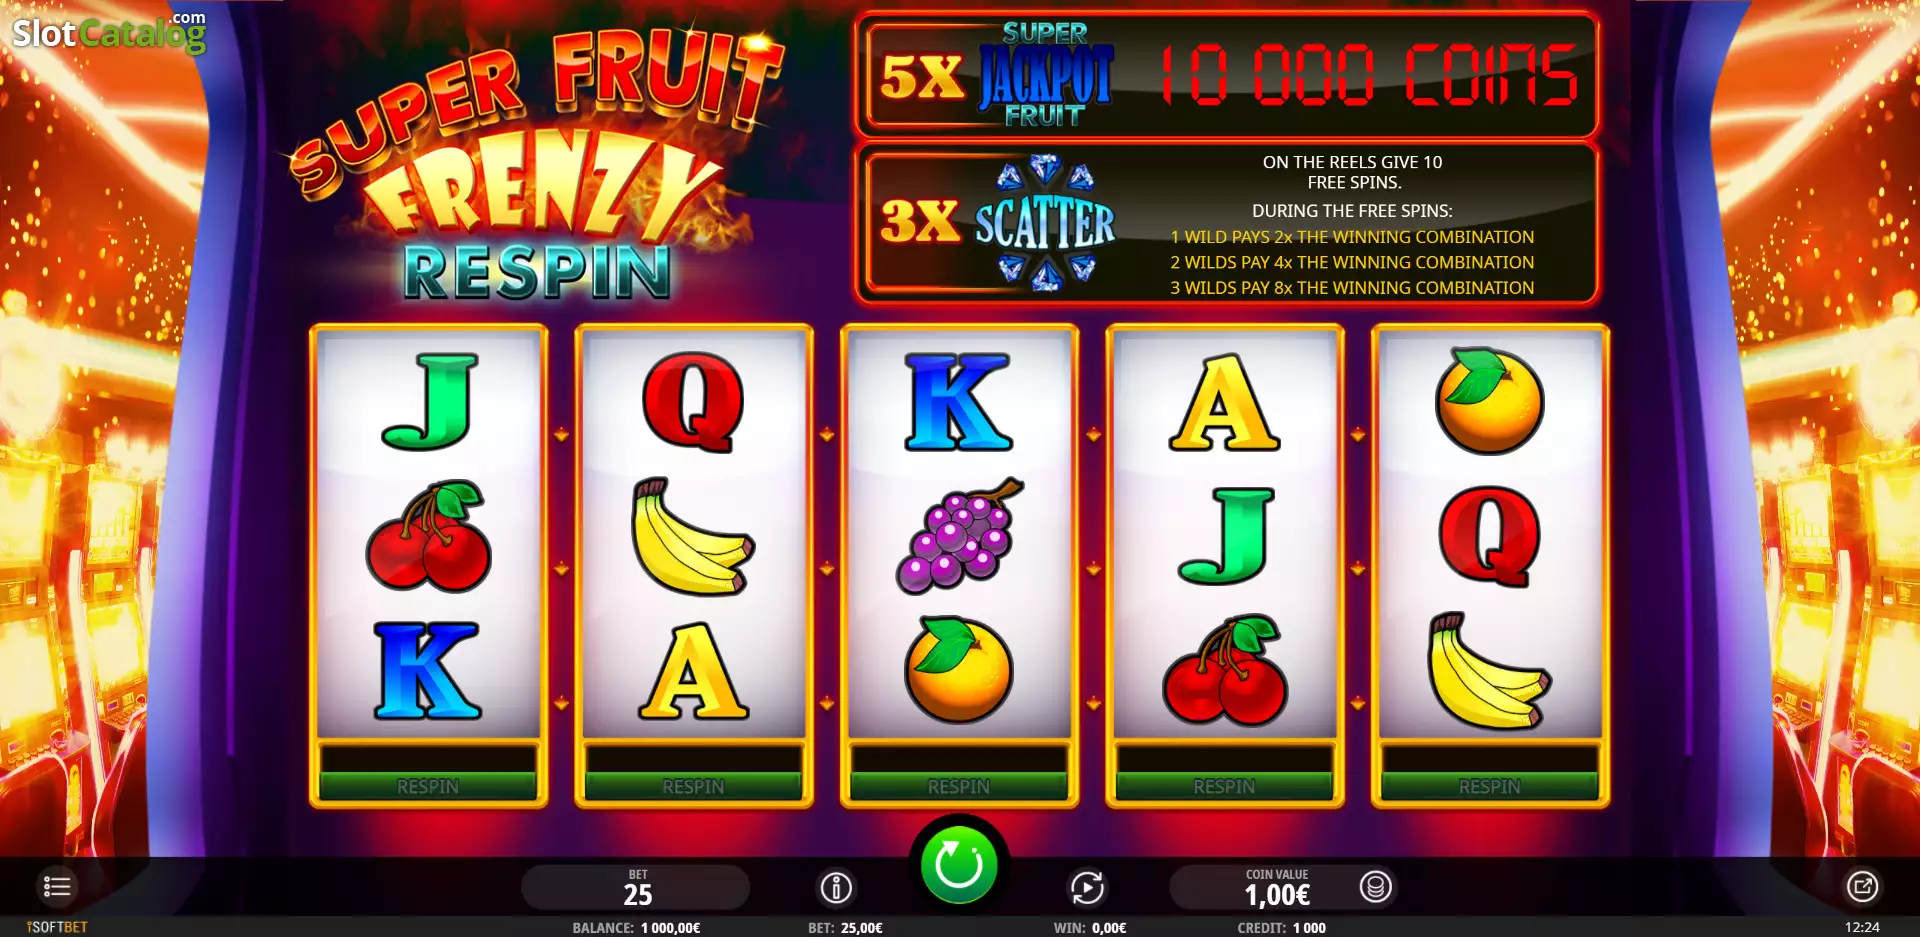This screenshot has width=1920, height=937.
Task: Click the green spin button
Action: [959, 864]
